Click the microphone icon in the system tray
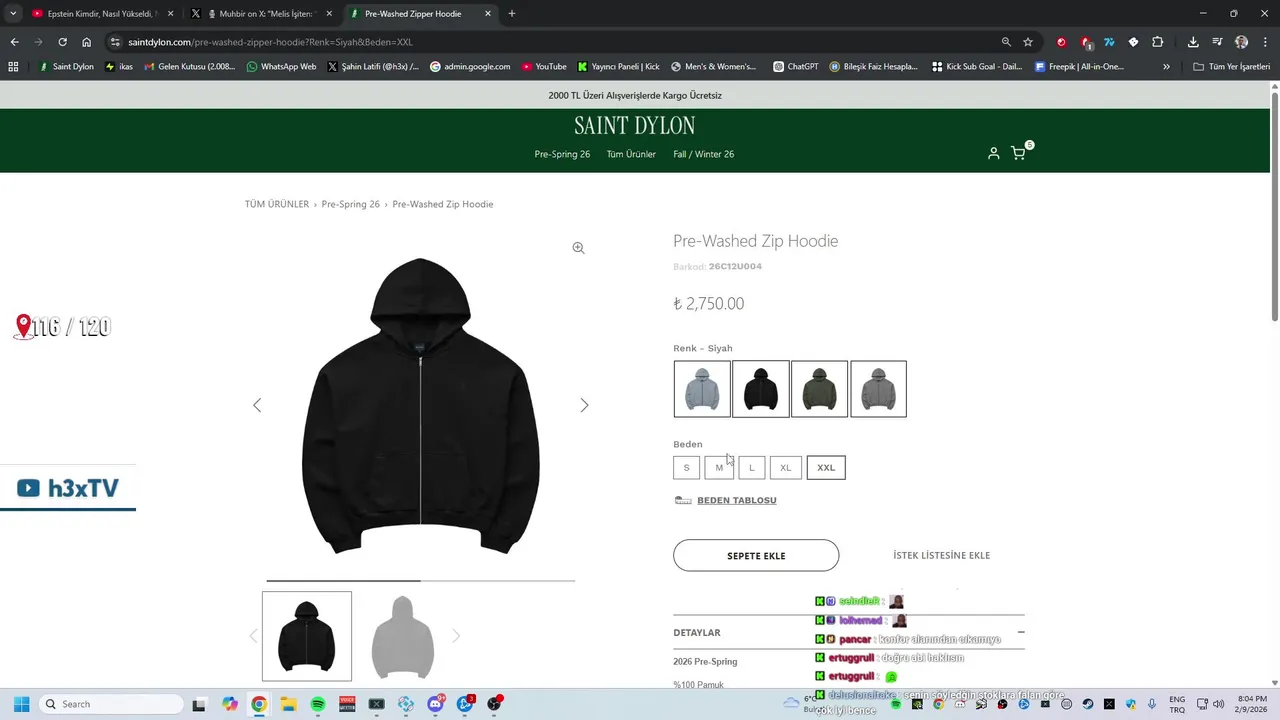Image resolution: width=1280 pixels, height=720 pixels. pos(1152,704)
